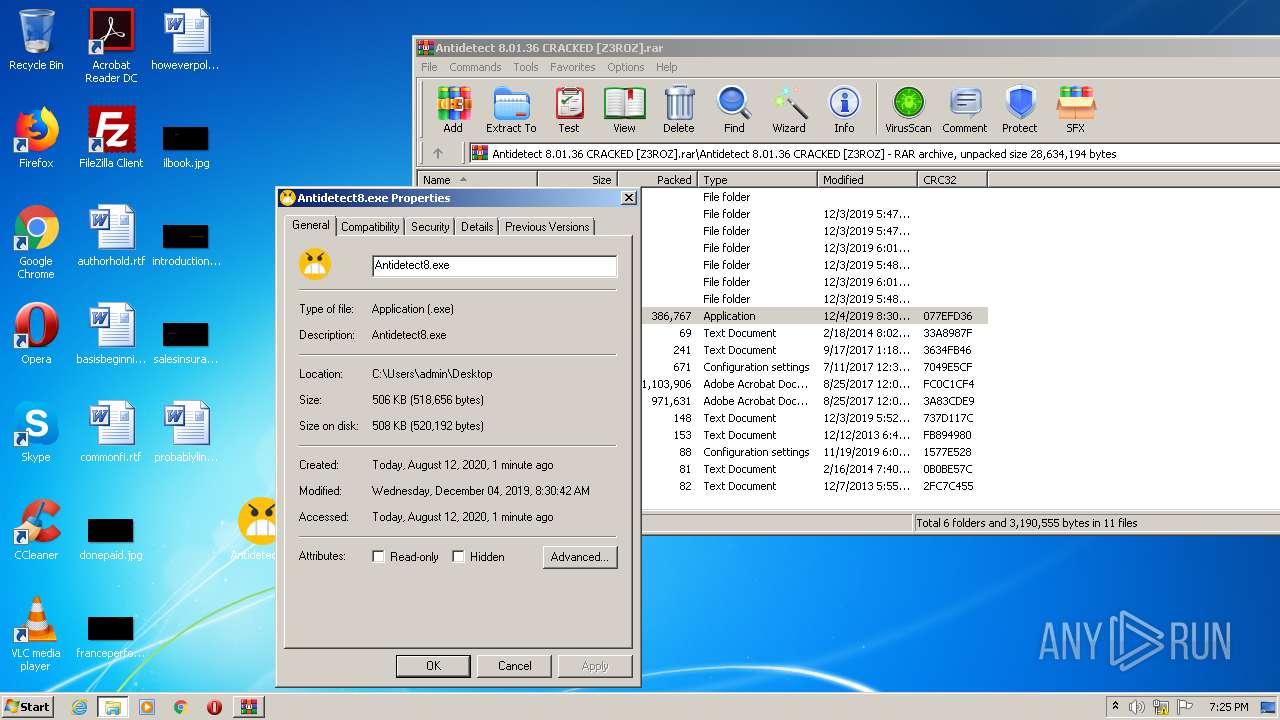The image size is (1280, 720).
Task: Enable the Read-only attribute checkbox
Action: [x=379, y=557]
